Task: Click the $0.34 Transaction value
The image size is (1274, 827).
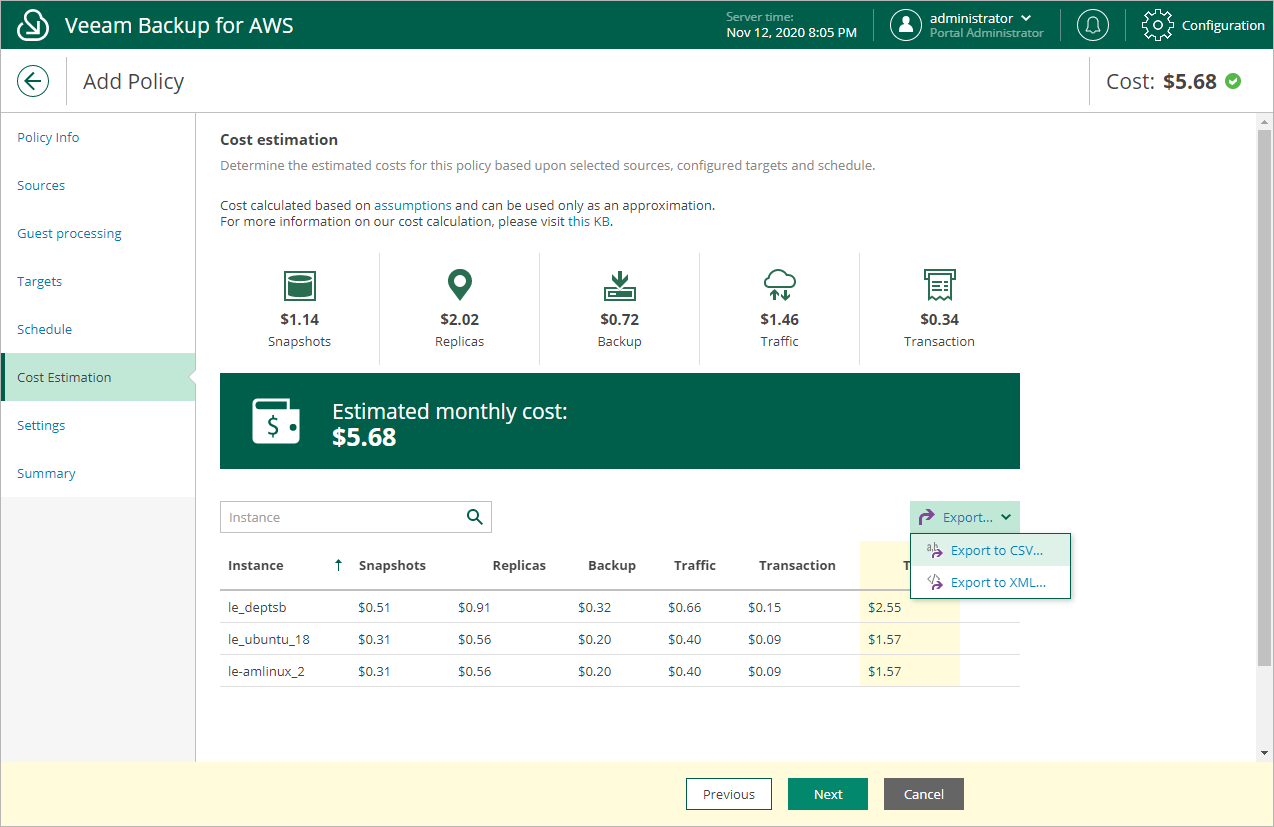Action: tap(939, 320)
